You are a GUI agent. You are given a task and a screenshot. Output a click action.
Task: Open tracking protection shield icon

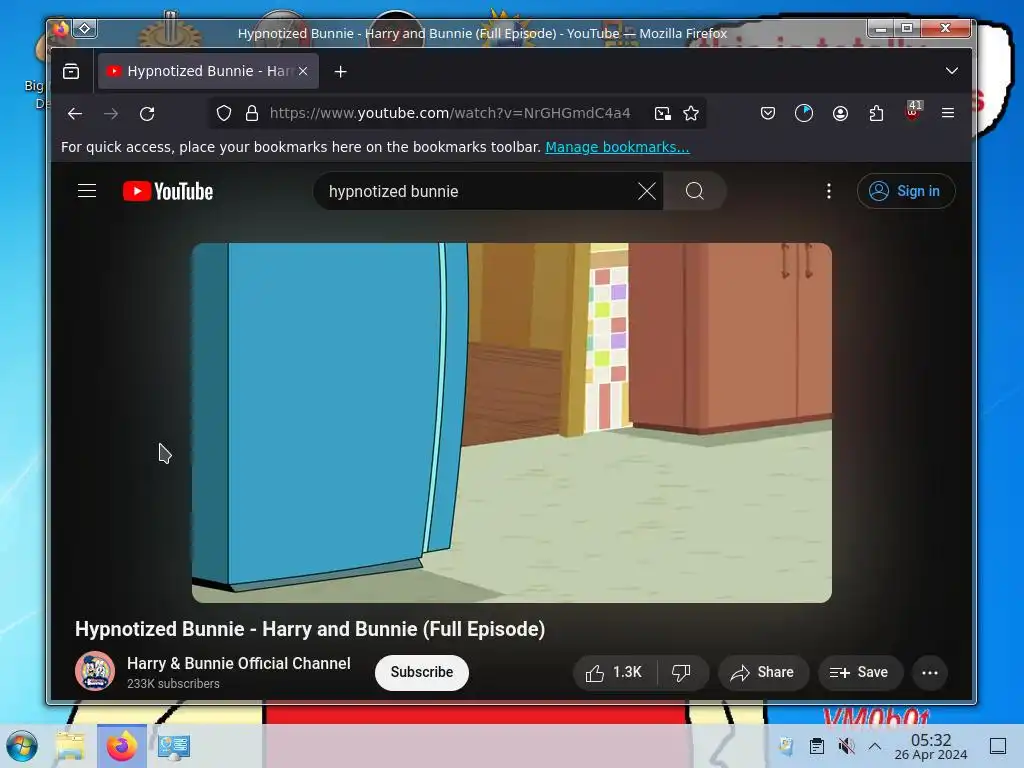click(x=224, y=114)
